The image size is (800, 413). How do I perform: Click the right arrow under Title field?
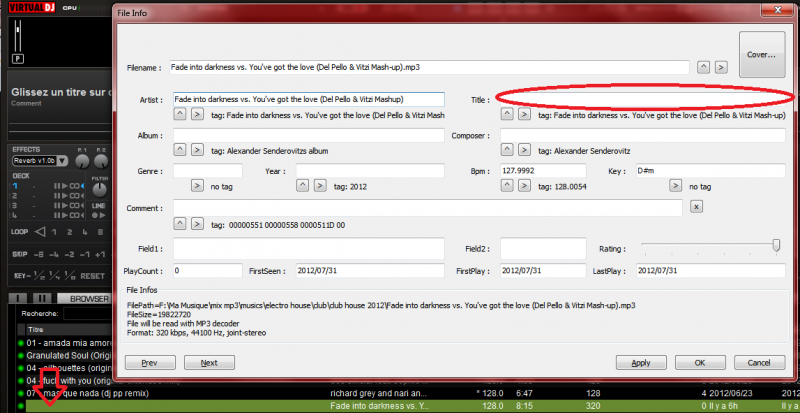click(524, 114)
